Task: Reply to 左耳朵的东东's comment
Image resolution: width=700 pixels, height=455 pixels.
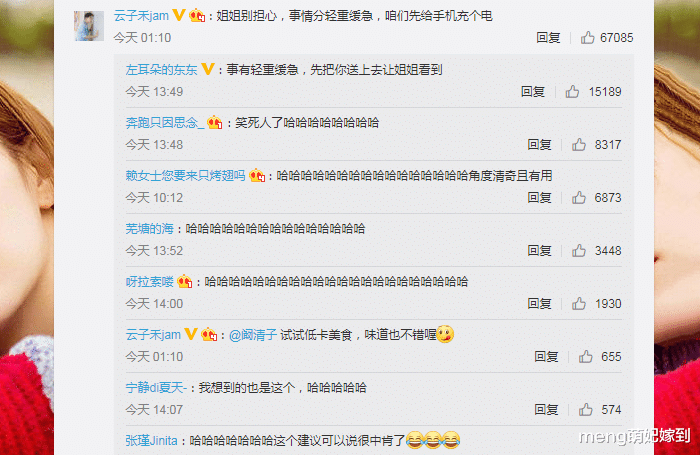Action: click(x=533, y=92)
